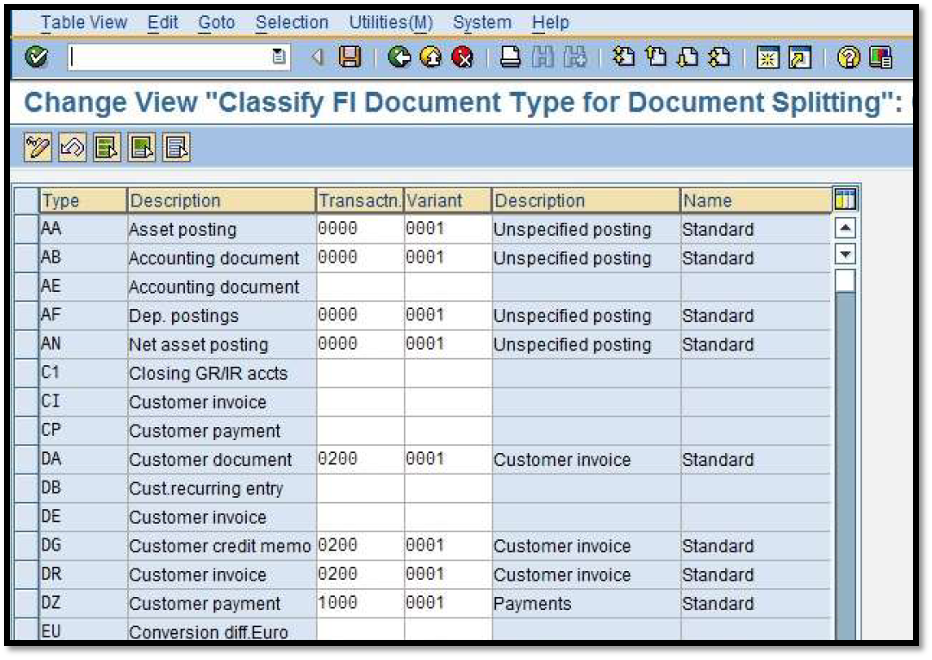Select the row selector for type DG

(26, 546)
